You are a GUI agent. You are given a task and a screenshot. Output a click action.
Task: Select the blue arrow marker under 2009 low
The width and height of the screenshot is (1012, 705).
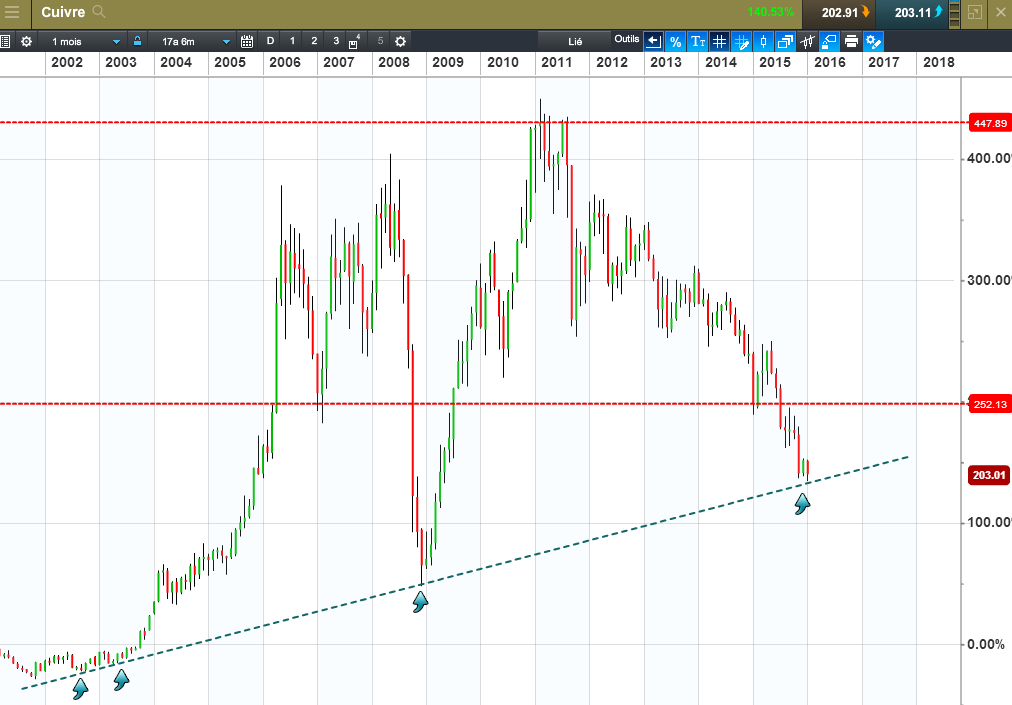[420, 602]
